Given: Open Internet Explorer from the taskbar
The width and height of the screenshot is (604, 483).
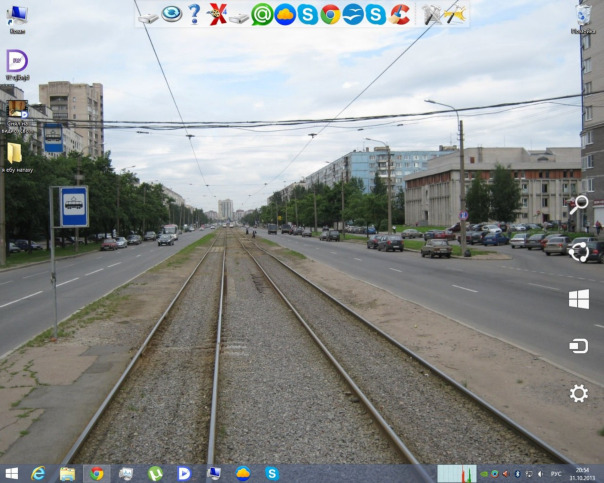Looking at the screenshot, I should pos(39,473).
